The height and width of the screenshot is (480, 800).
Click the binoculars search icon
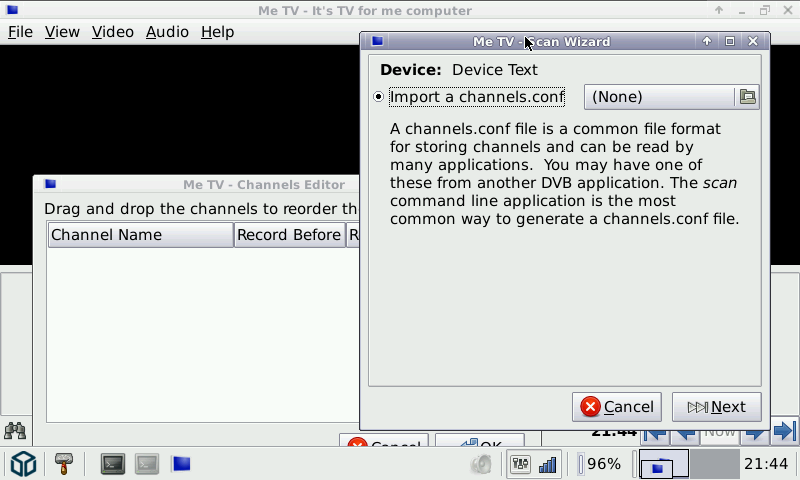pyautogui.click(x=15, y=431)
